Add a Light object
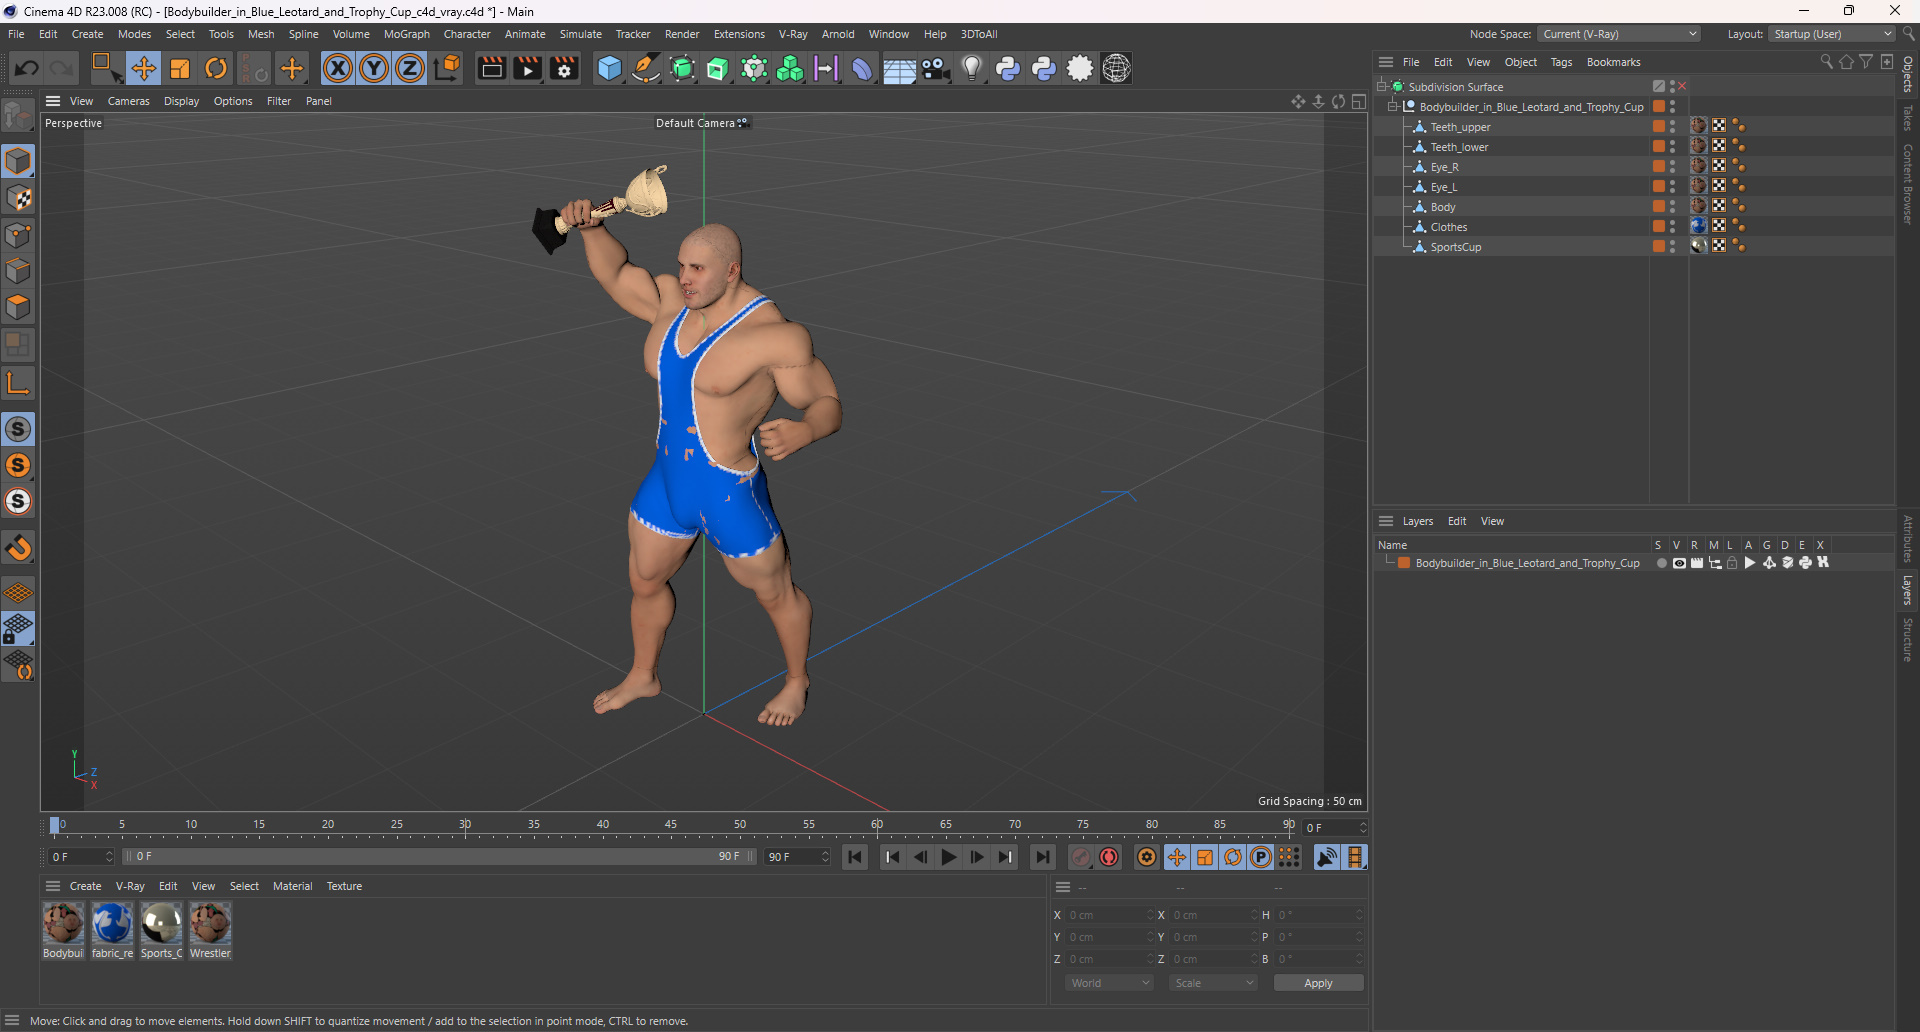 coord(972,68)
